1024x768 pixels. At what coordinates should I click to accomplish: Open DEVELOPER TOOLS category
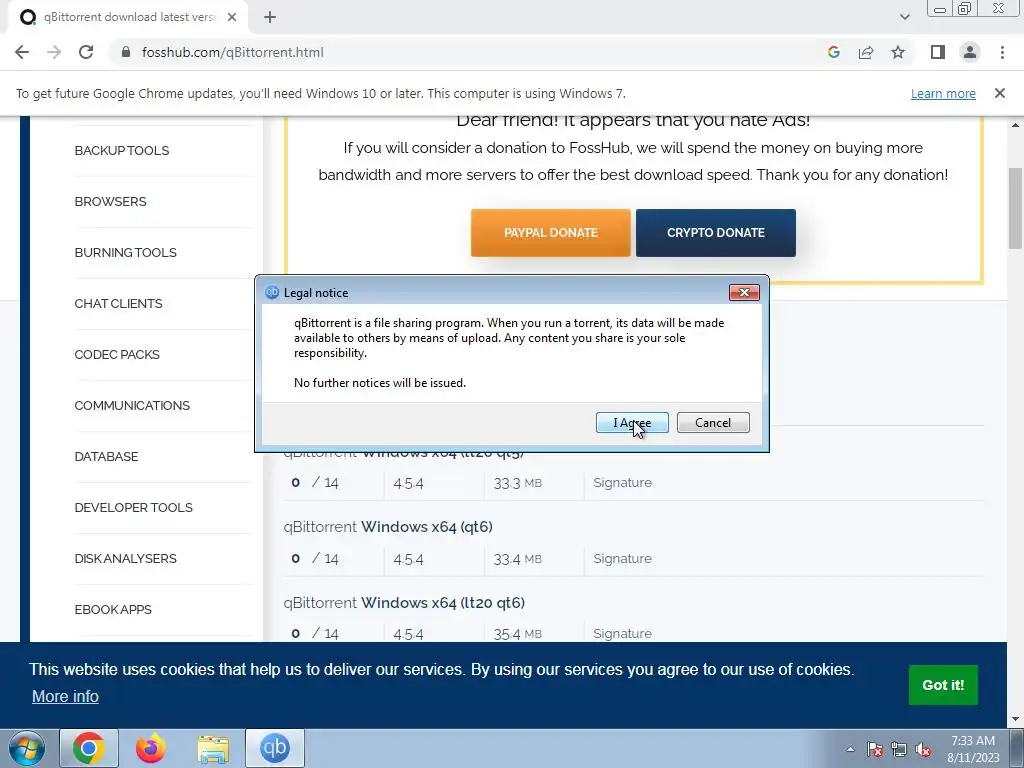tap(133, 507)
